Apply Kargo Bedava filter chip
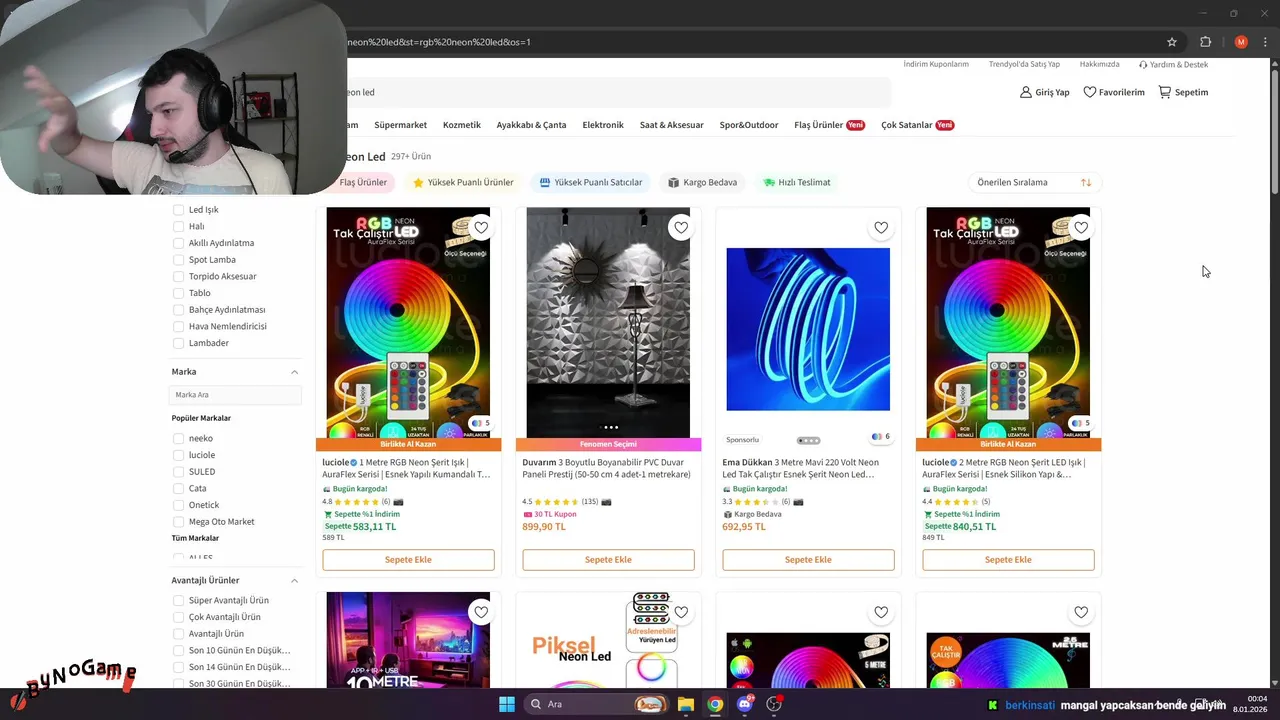 tap(702, 182)
